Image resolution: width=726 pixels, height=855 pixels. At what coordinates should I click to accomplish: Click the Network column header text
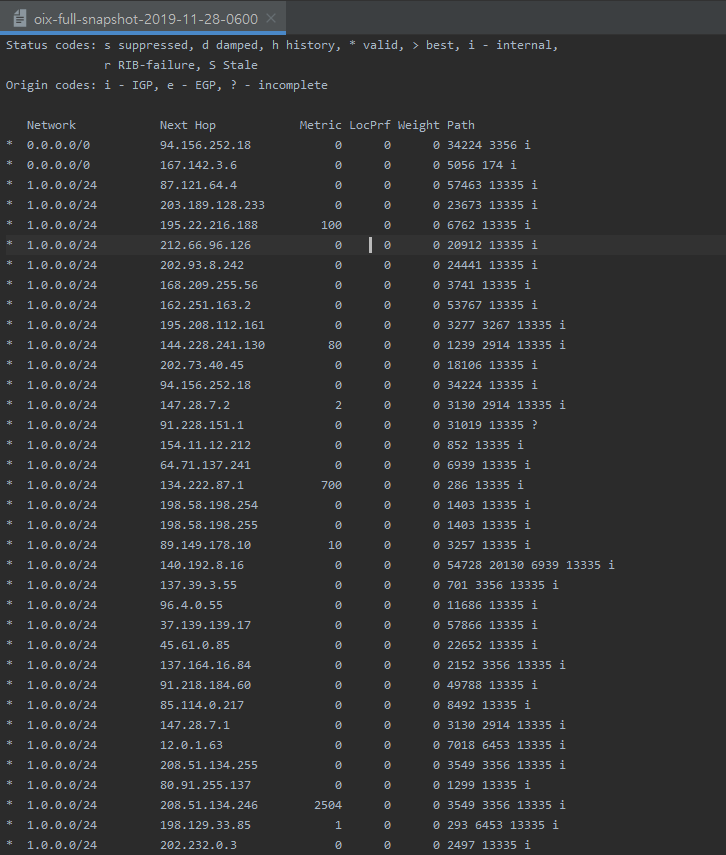click(x=51, y=125)
